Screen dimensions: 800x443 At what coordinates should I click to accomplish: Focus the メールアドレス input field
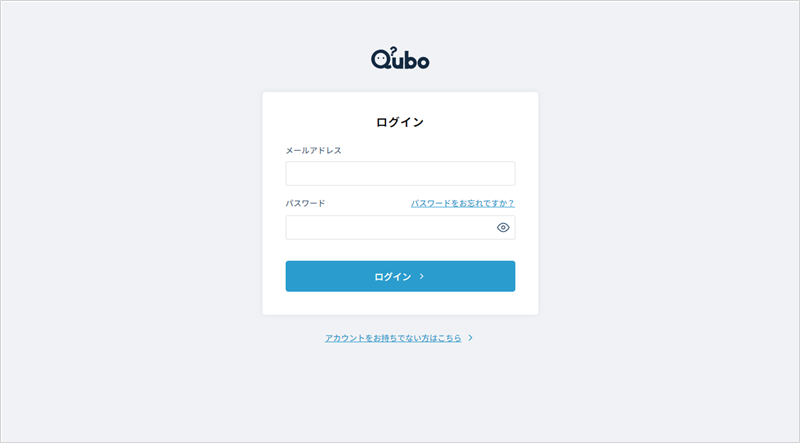[x=400, y=174]
